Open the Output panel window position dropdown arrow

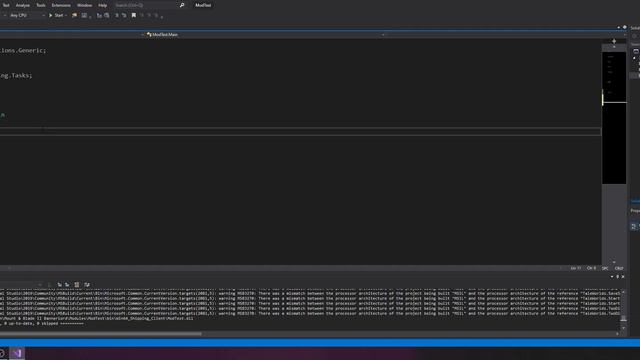click(612, 277)
